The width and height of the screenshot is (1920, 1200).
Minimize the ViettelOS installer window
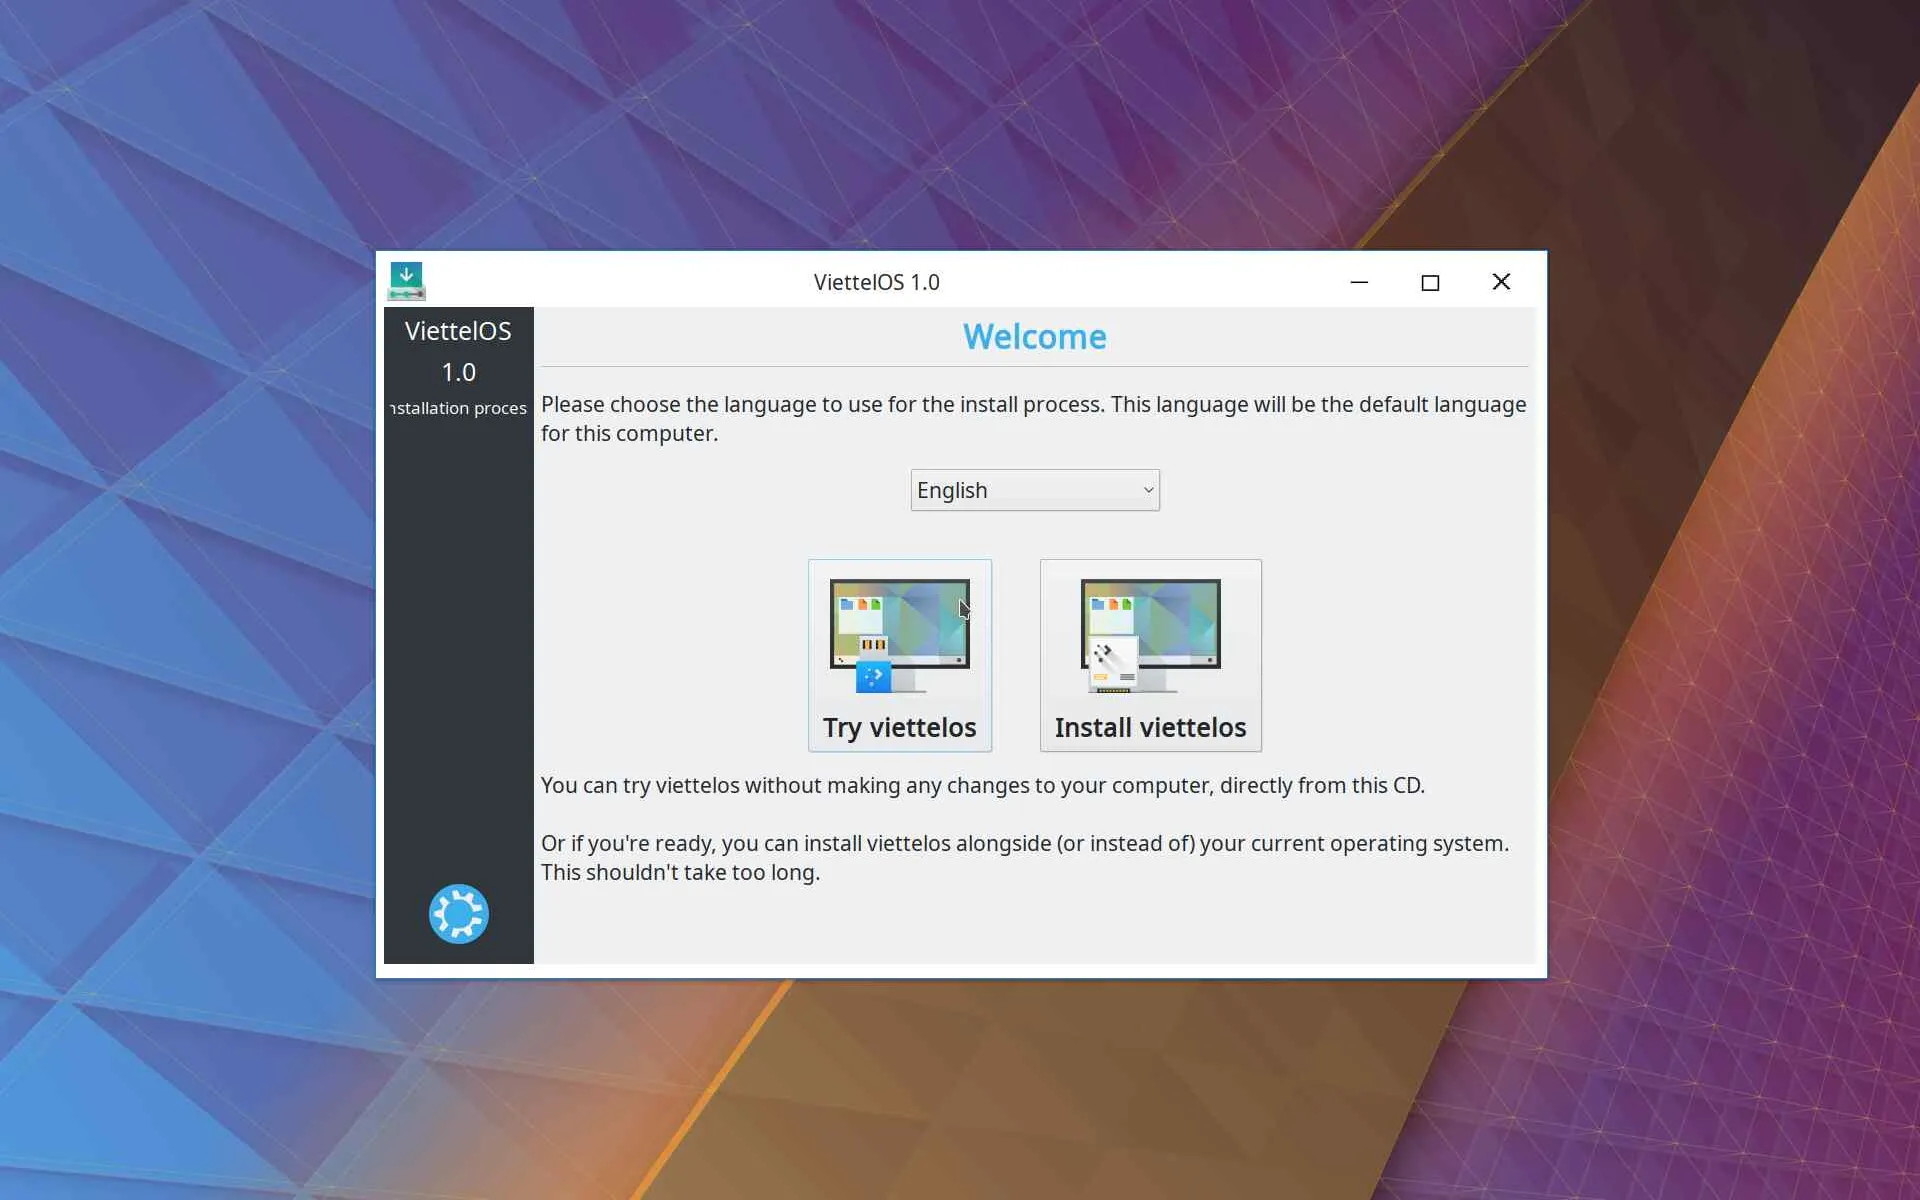[1358, 282]
